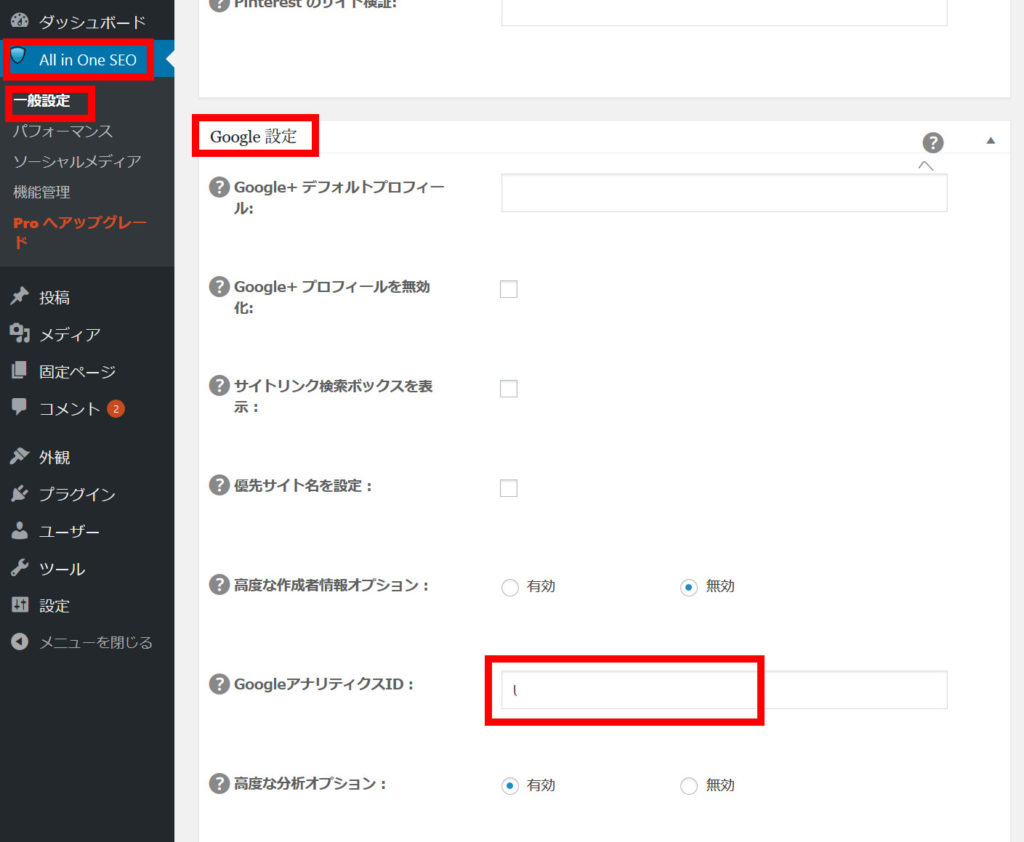This screenshot has width=1024, height=842.
Task: Open help for 高度な作成者情報オプション
Action: 219,585
